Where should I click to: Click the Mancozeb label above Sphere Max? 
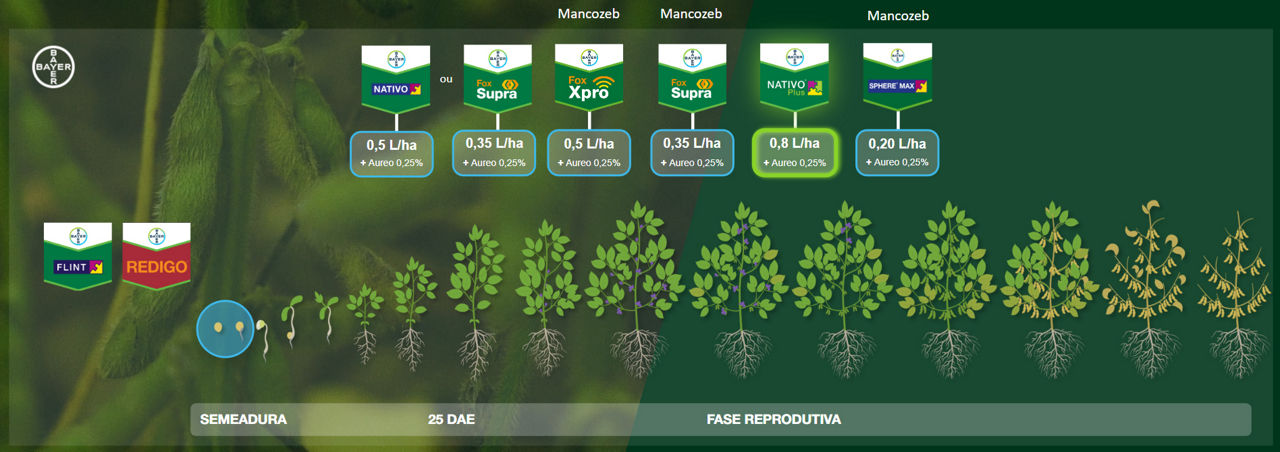point(898,16)
